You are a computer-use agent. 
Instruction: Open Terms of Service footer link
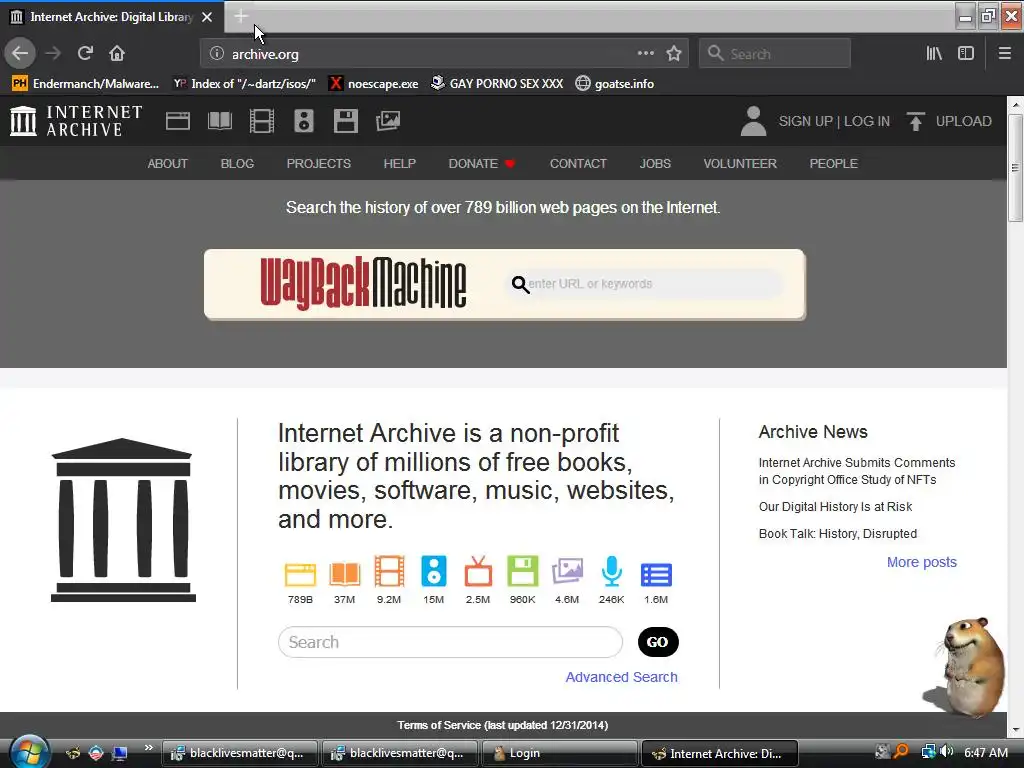pyautogui.click(x=502, y=725)
